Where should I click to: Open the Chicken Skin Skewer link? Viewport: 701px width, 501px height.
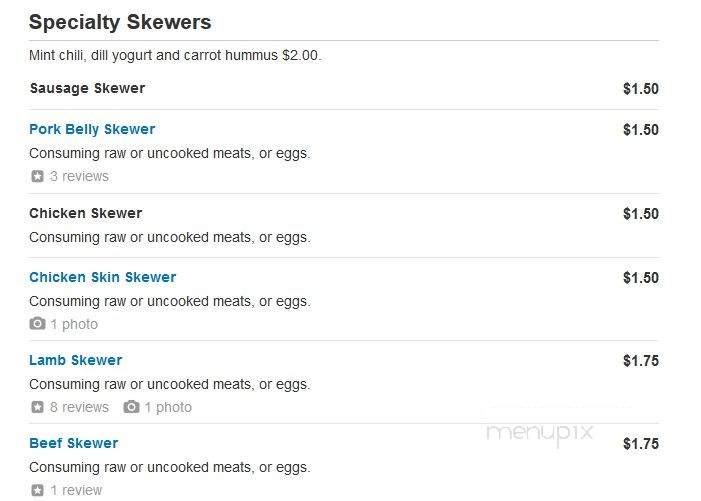tap(103, 277)
